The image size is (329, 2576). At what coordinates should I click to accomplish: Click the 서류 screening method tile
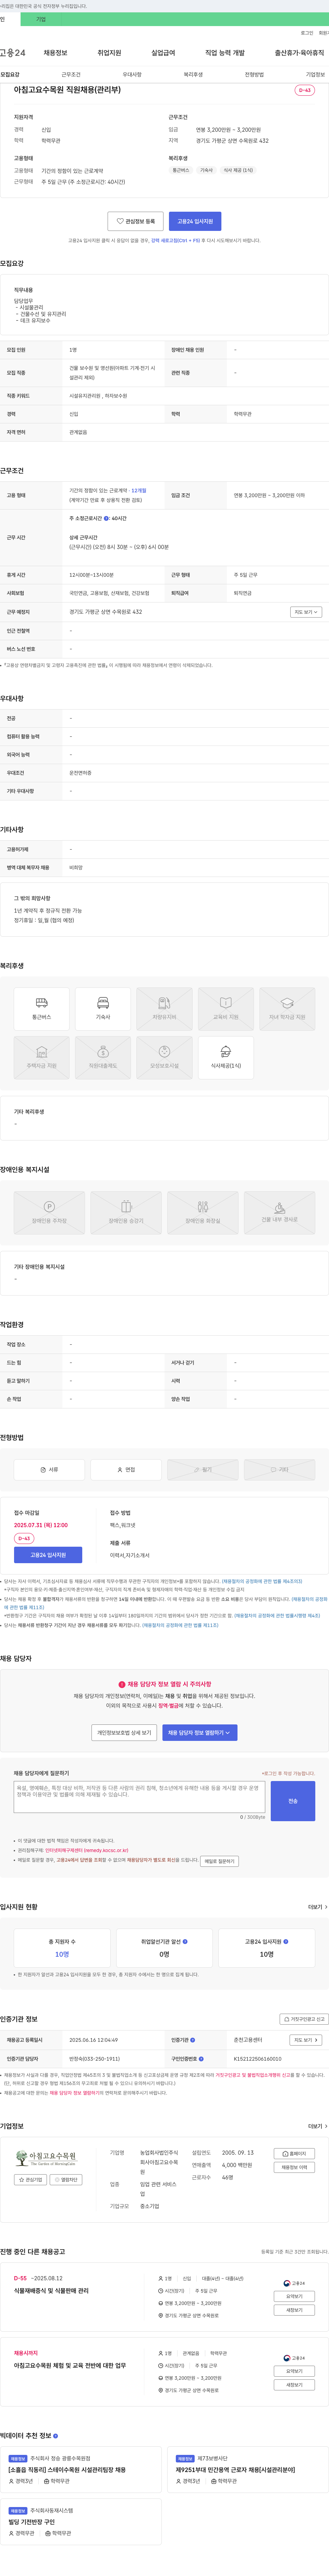pos(49,1469)
